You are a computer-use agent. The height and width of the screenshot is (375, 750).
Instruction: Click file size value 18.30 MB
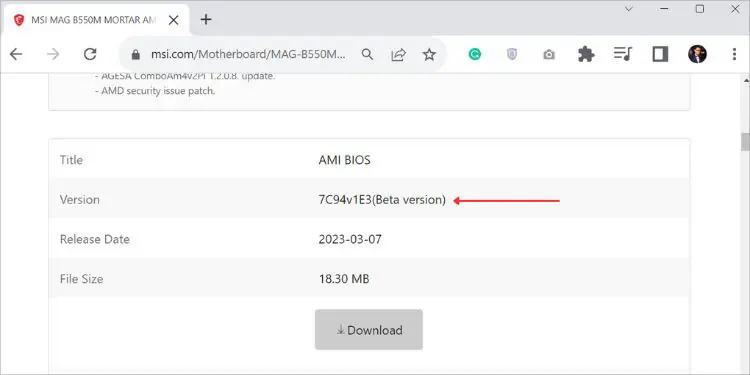(344, 279)
